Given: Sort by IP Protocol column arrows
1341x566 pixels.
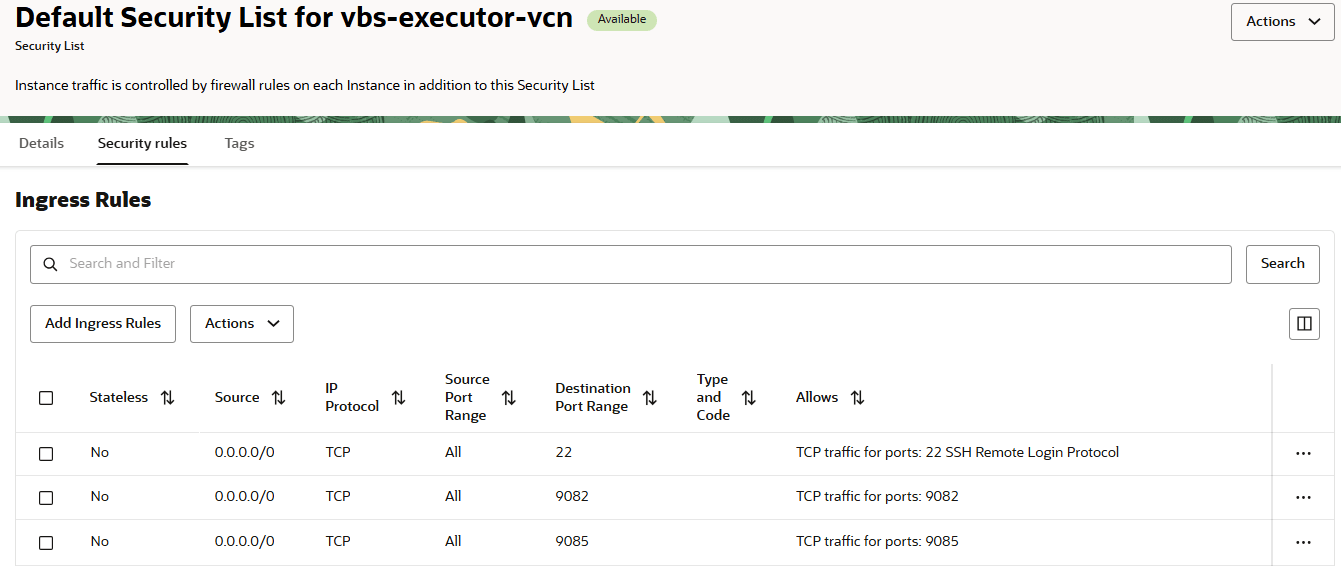Looking at the screenshot, I should click(x=398, y=398).
